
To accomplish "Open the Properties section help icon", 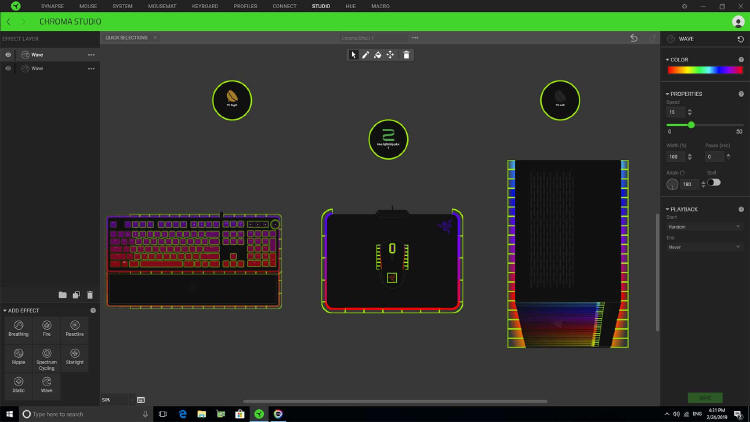I will 741,94.
